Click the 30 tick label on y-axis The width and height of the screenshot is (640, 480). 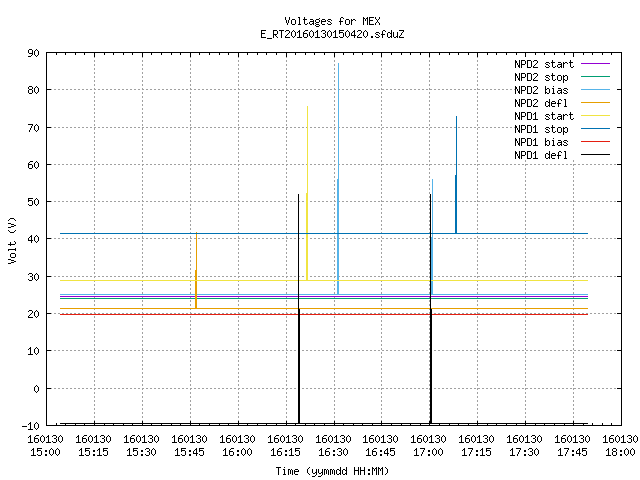click(x=34, y=277)
